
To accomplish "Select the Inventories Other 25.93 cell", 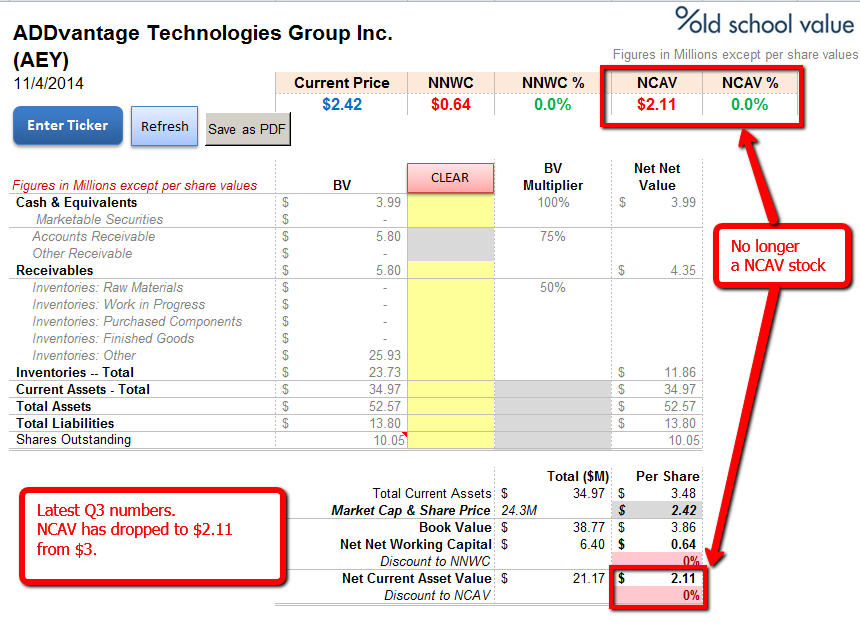I will [341, 355].
